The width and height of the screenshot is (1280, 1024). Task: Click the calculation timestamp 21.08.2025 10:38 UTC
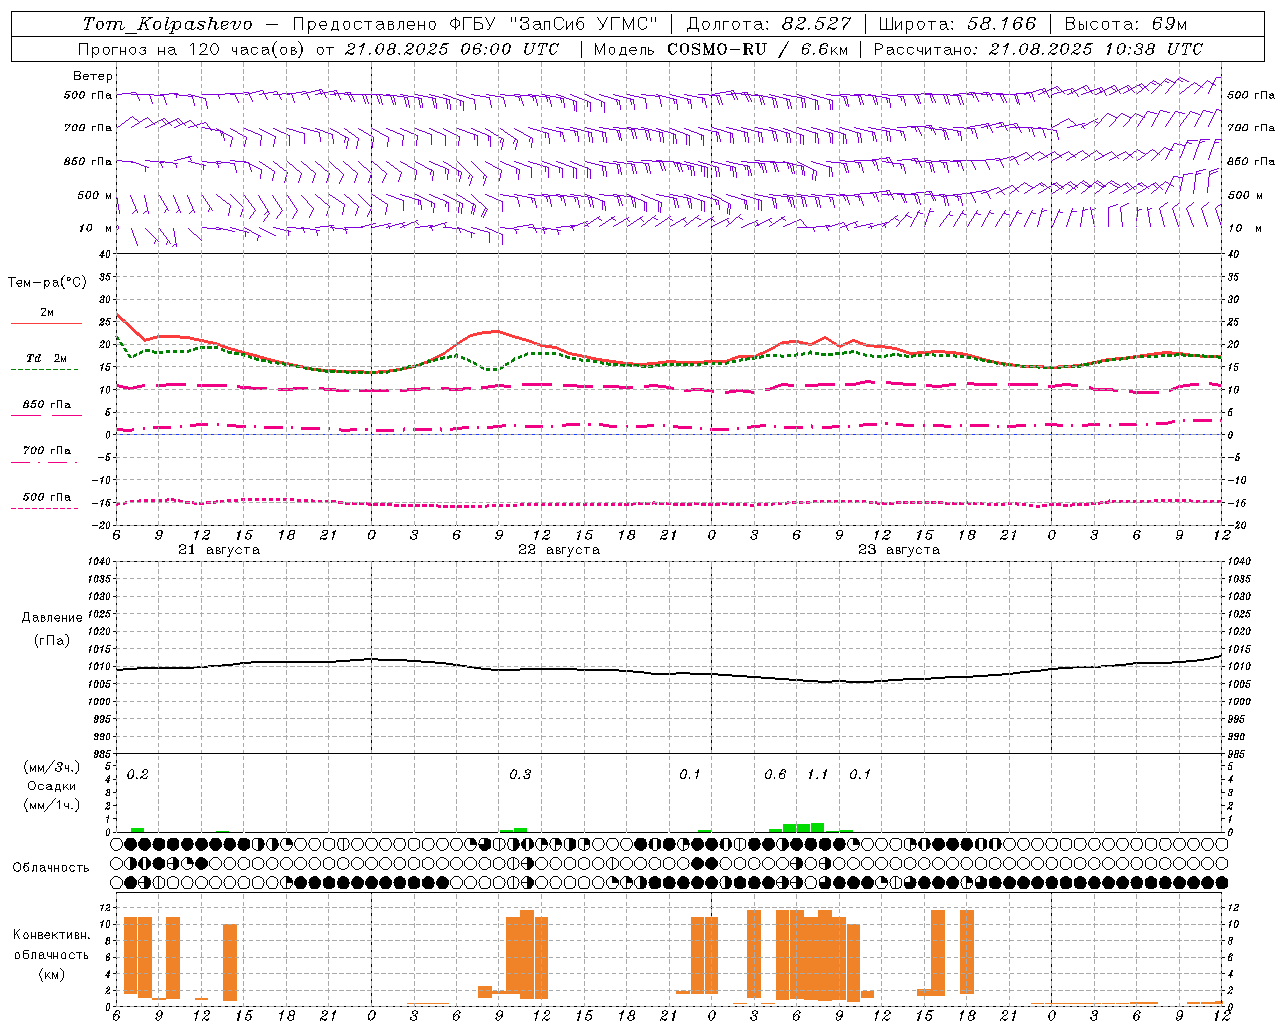point(1096,49)
